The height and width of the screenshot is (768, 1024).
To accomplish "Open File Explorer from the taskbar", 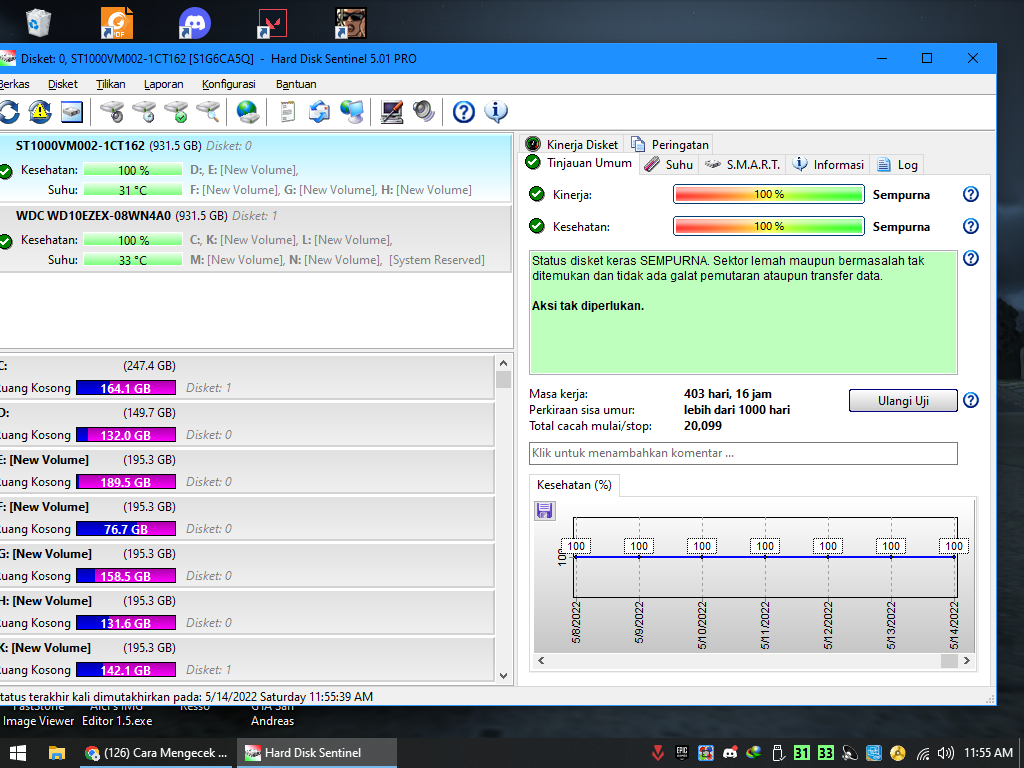I will [x=57, y=753].
